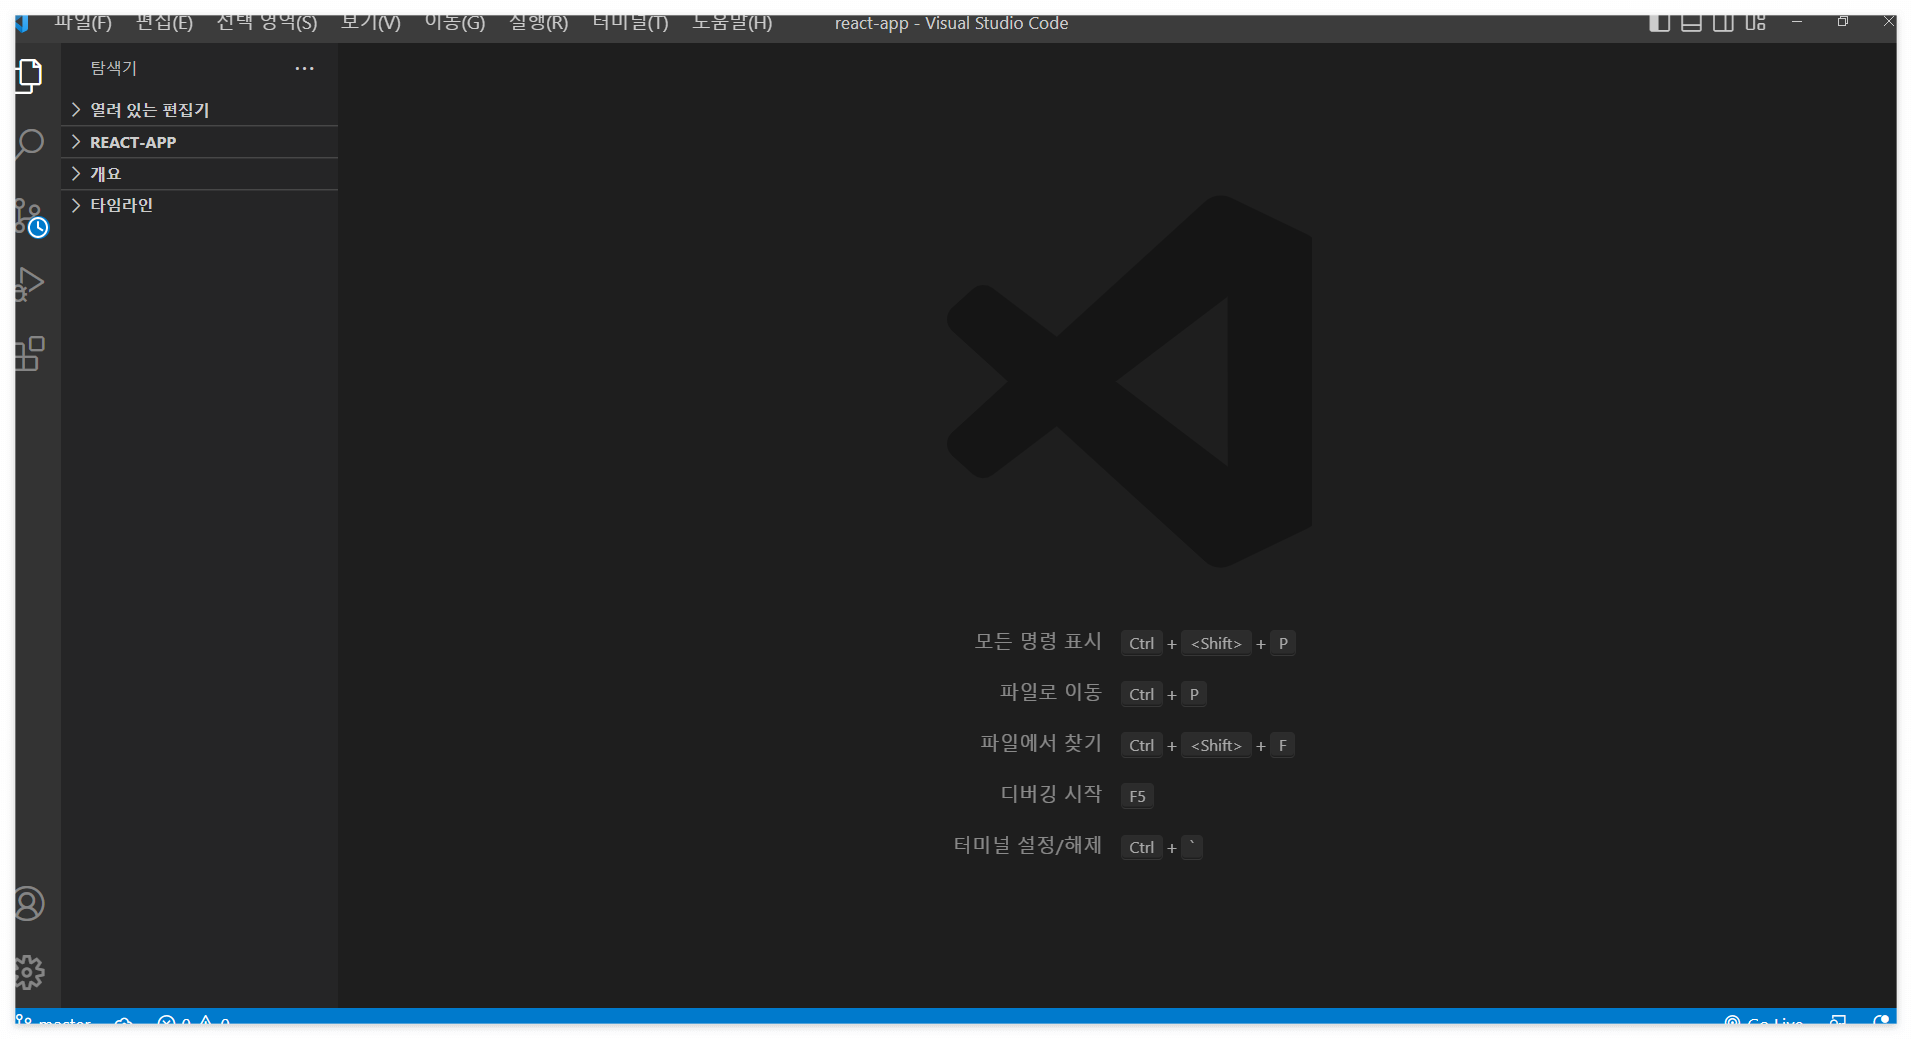Minimize the VS Code window
Viewport: 1912px width, 1039px height.
tap(1797, 21)
